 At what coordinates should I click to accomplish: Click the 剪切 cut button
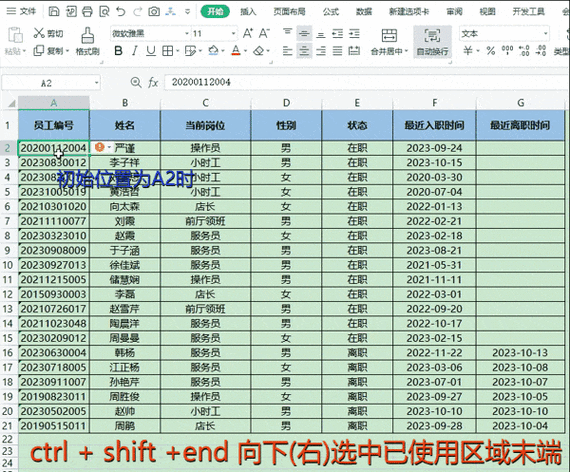48,33
